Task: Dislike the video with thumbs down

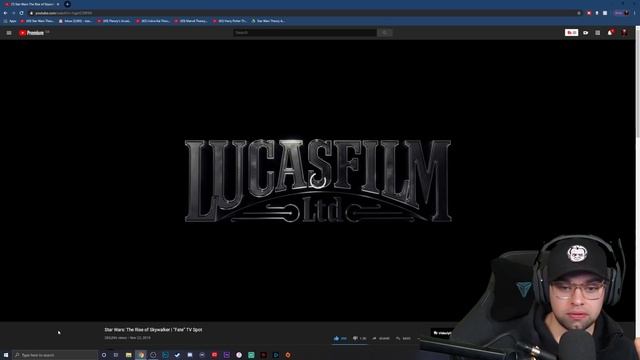Action: 360,338
